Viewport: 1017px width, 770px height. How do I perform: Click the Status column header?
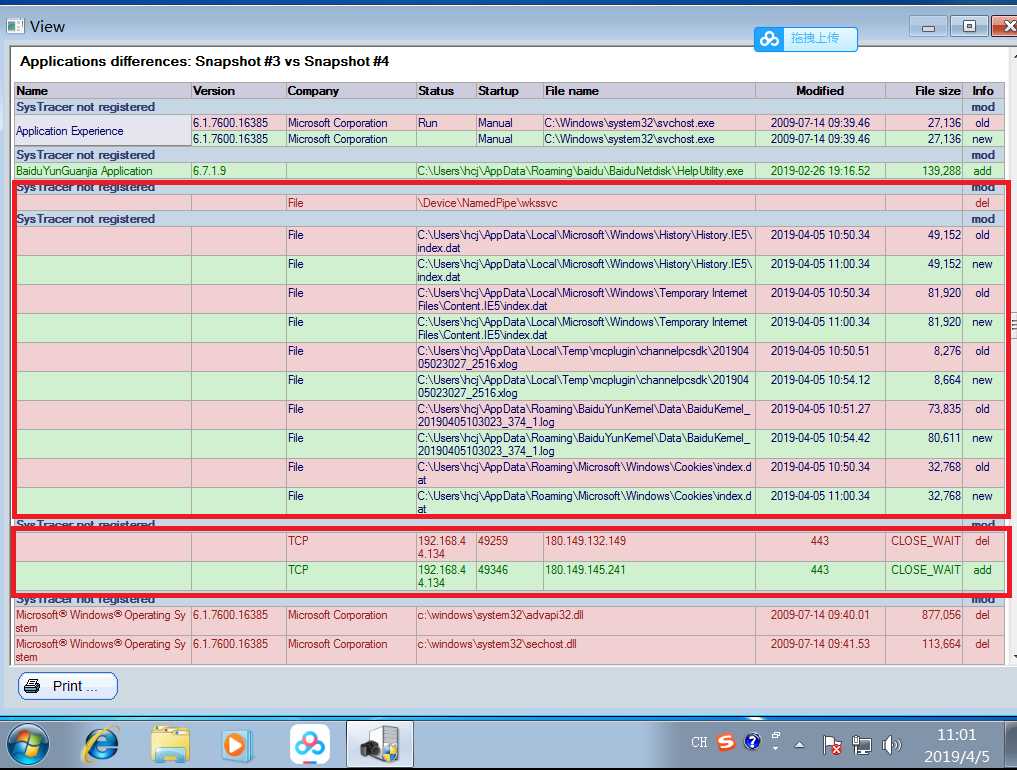click(446, 91)
